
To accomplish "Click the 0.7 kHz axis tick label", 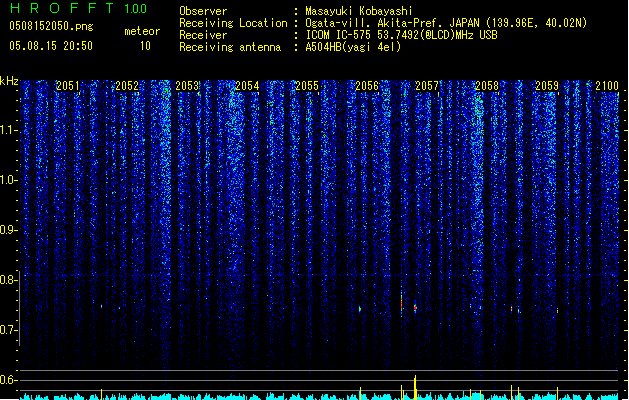I will (x=8, y=330).
